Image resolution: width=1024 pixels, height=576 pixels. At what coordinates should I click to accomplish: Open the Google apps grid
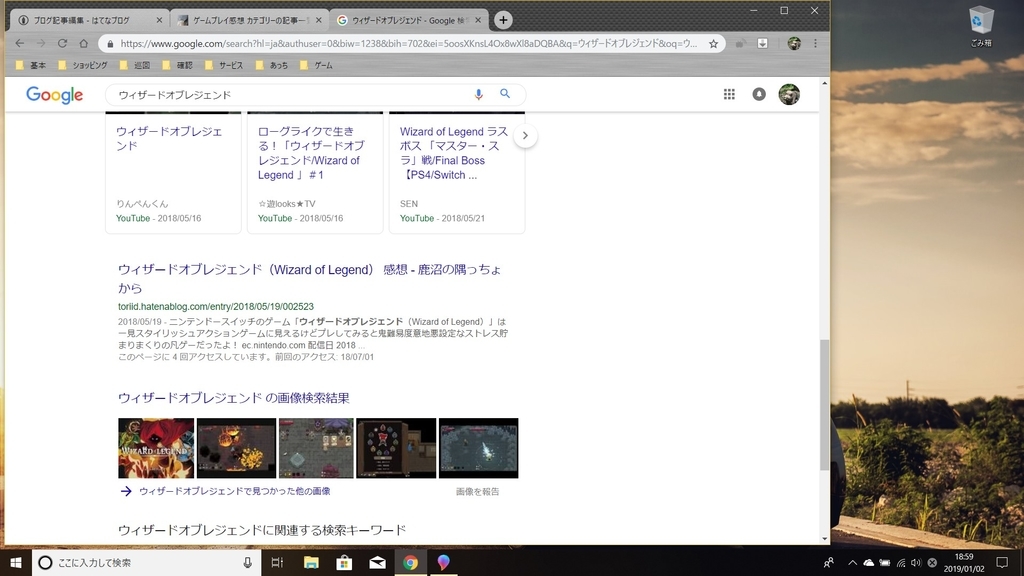tap(729, 94)
